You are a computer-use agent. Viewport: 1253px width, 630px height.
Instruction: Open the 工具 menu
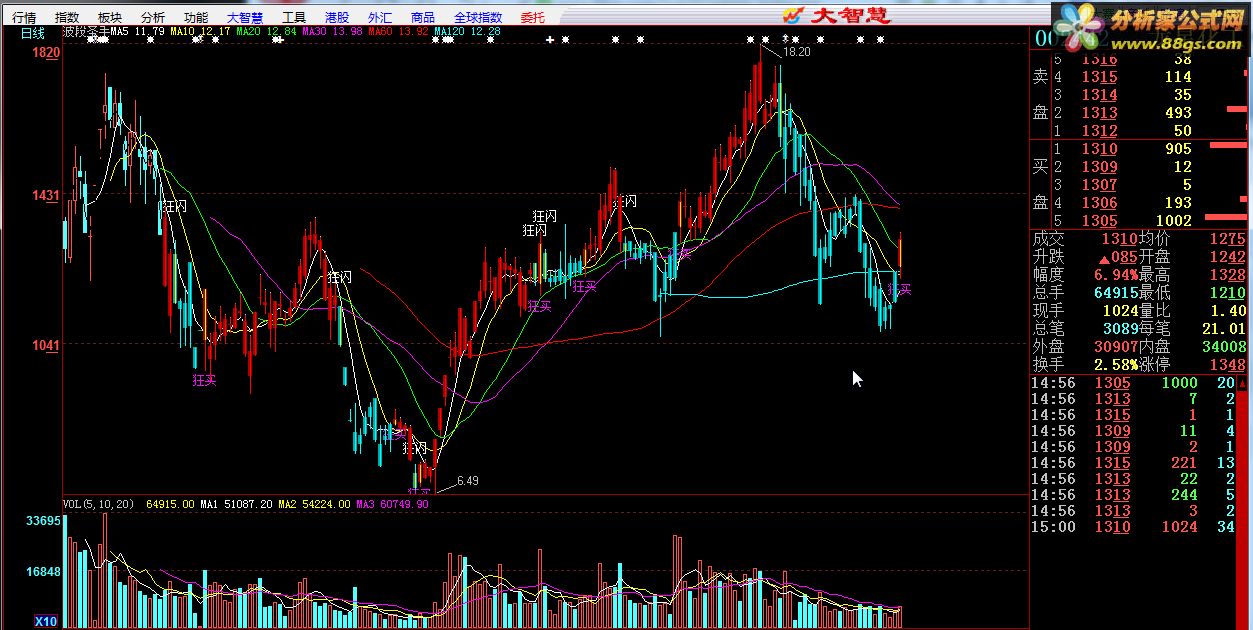[294, 17]
